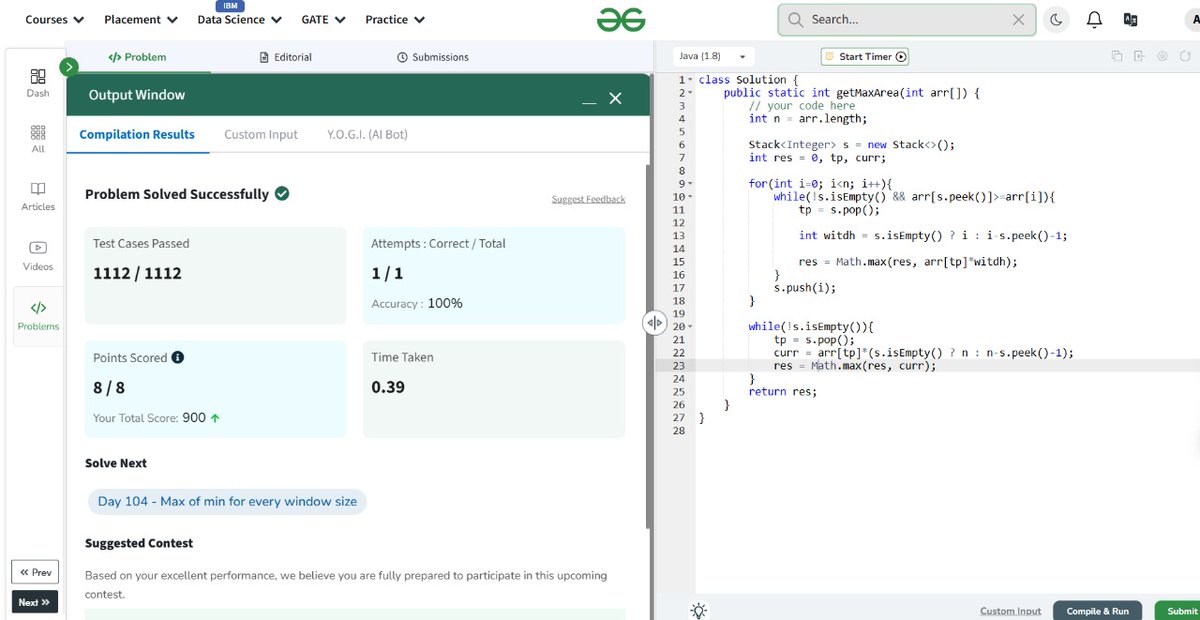Open the Articles sidebar icon
Image resolution: width=1200 pixels, height=620 pixels.
(38, 196)
